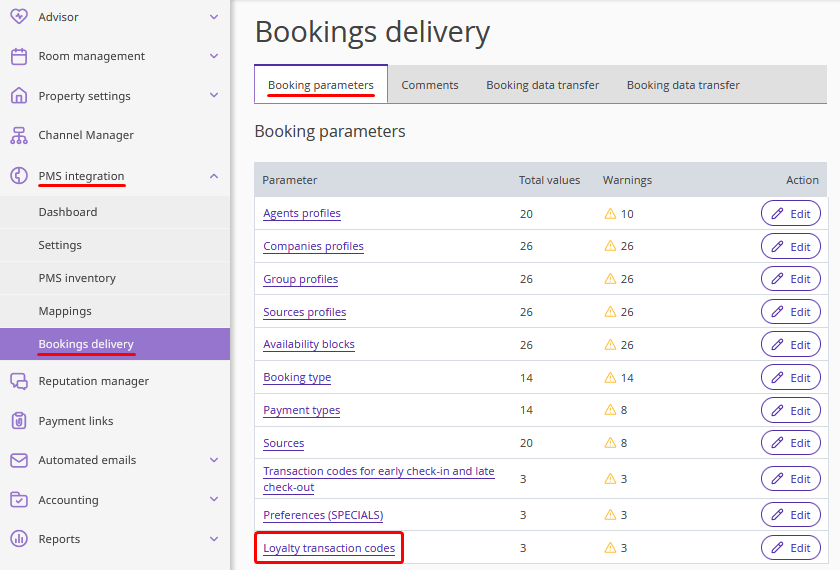
Task: Open the Availability blocks link
Action: click(309, 344)
